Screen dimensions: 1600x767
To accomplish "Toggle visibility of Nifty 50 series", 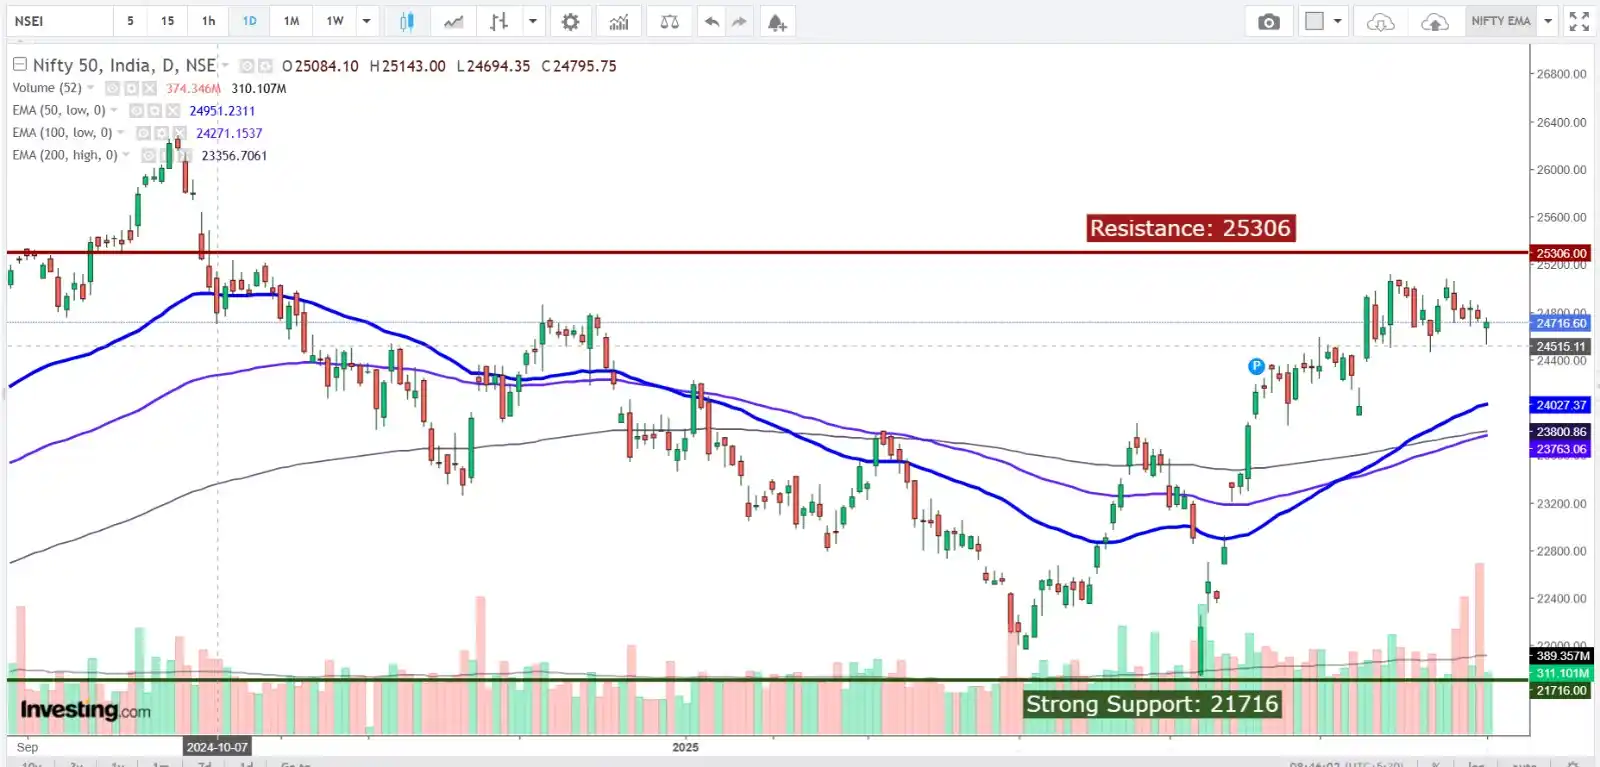I will pyautogui.click(x=247, y=66).
